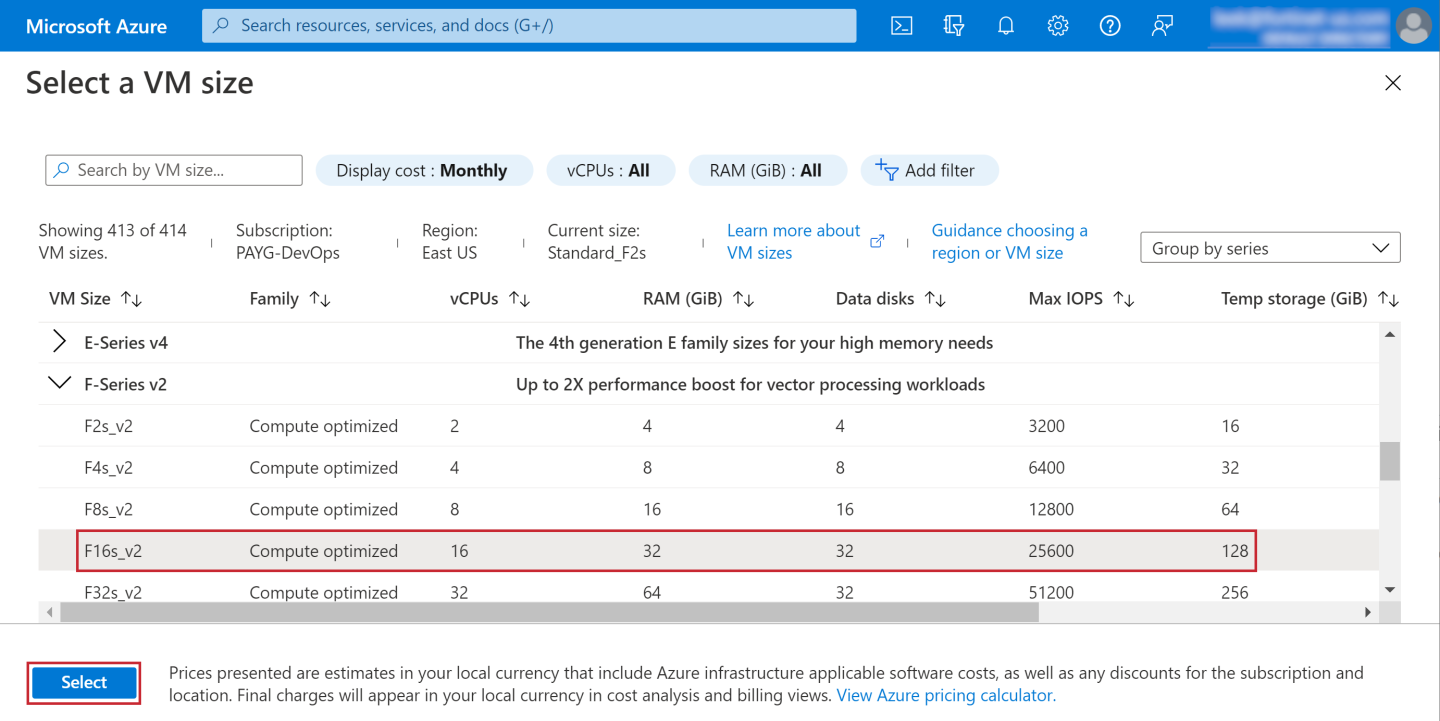Click the Add filter button
The height and width of the screenshot is (721, 1440).
tap(928, 171)
